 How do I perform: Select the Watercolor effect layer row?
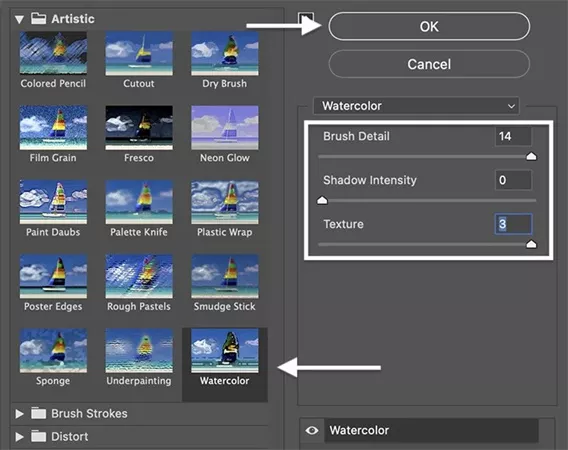click(x=431, y=430)
